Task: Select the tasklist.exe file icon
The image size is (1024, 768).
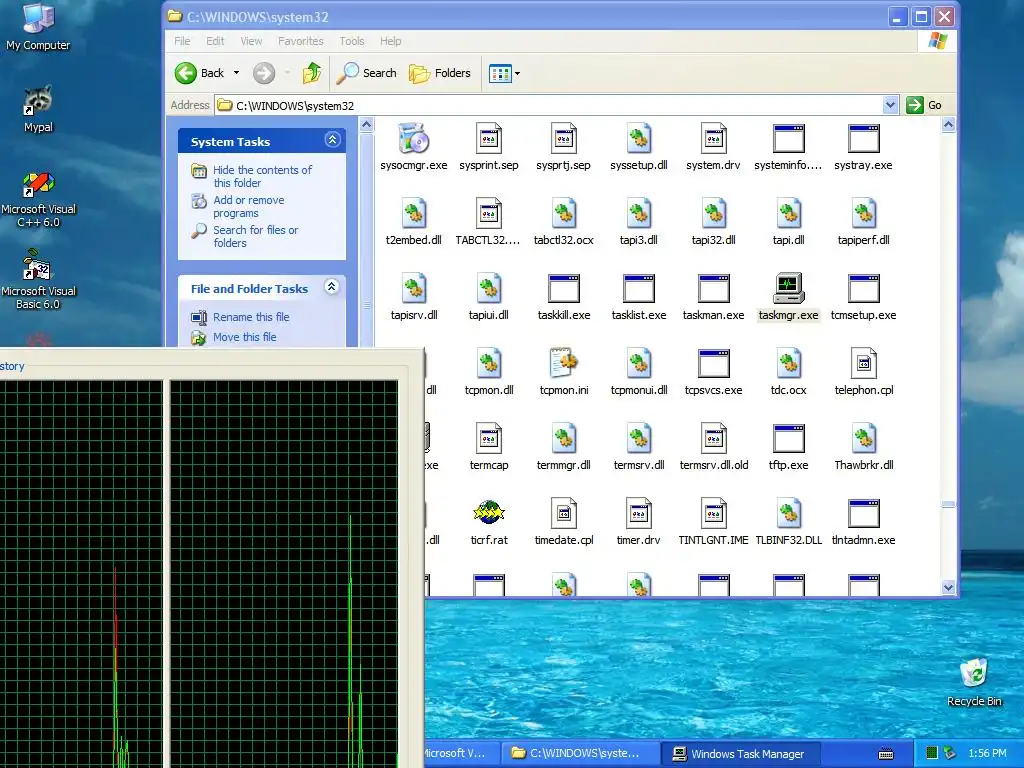Action: pyautogui.click(x=639, y=289)
